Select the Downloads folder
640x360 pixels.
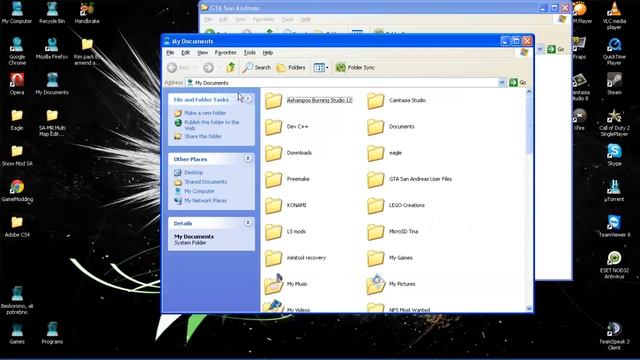[288, 153]
